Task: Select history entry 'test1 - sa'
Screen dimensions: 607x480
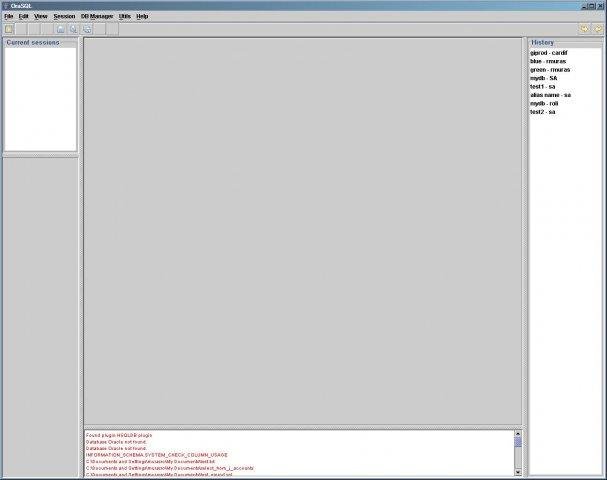Action: (x=542, y=87)
